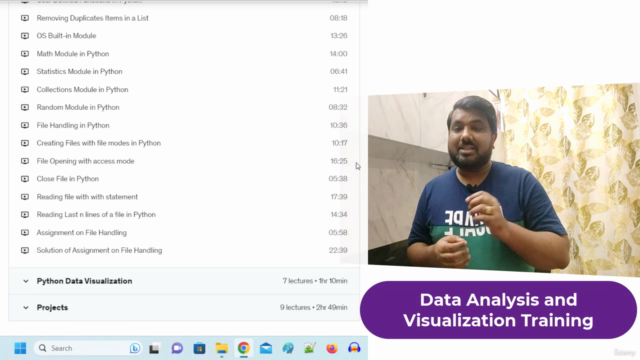Click video icon beside Assignment on File Handling
This screenshot has height=360, width=640.
point(25,233)
